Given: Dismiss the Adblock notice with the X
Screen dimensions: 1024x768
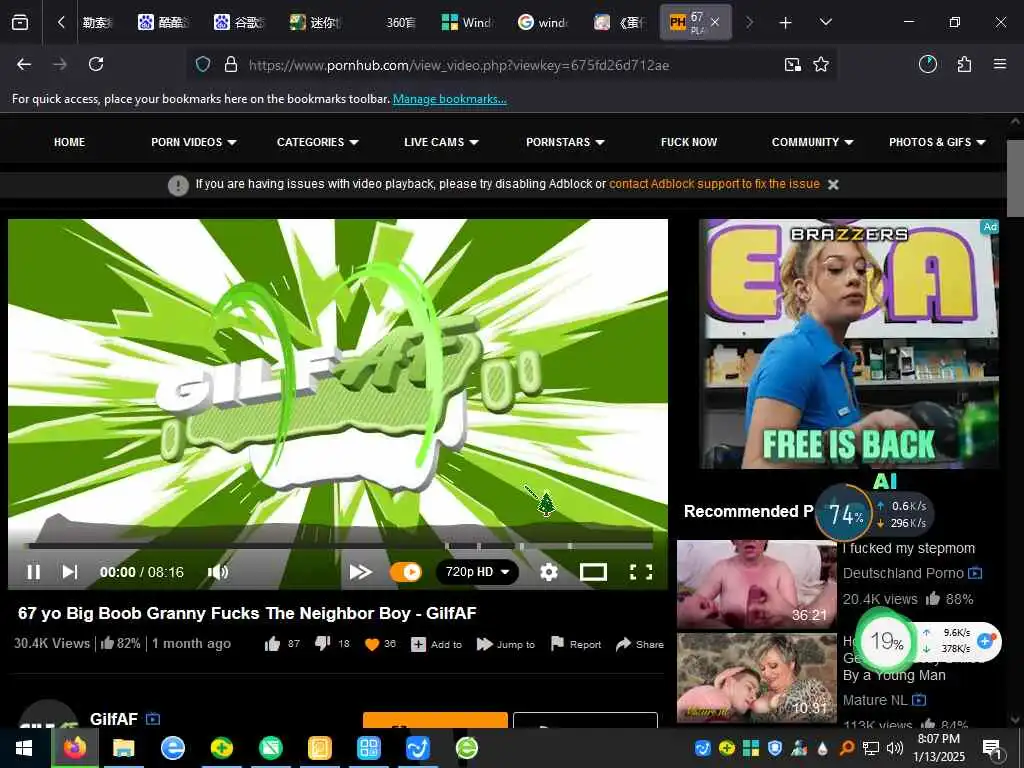Looking at the screenshot, I should point(833,185).
